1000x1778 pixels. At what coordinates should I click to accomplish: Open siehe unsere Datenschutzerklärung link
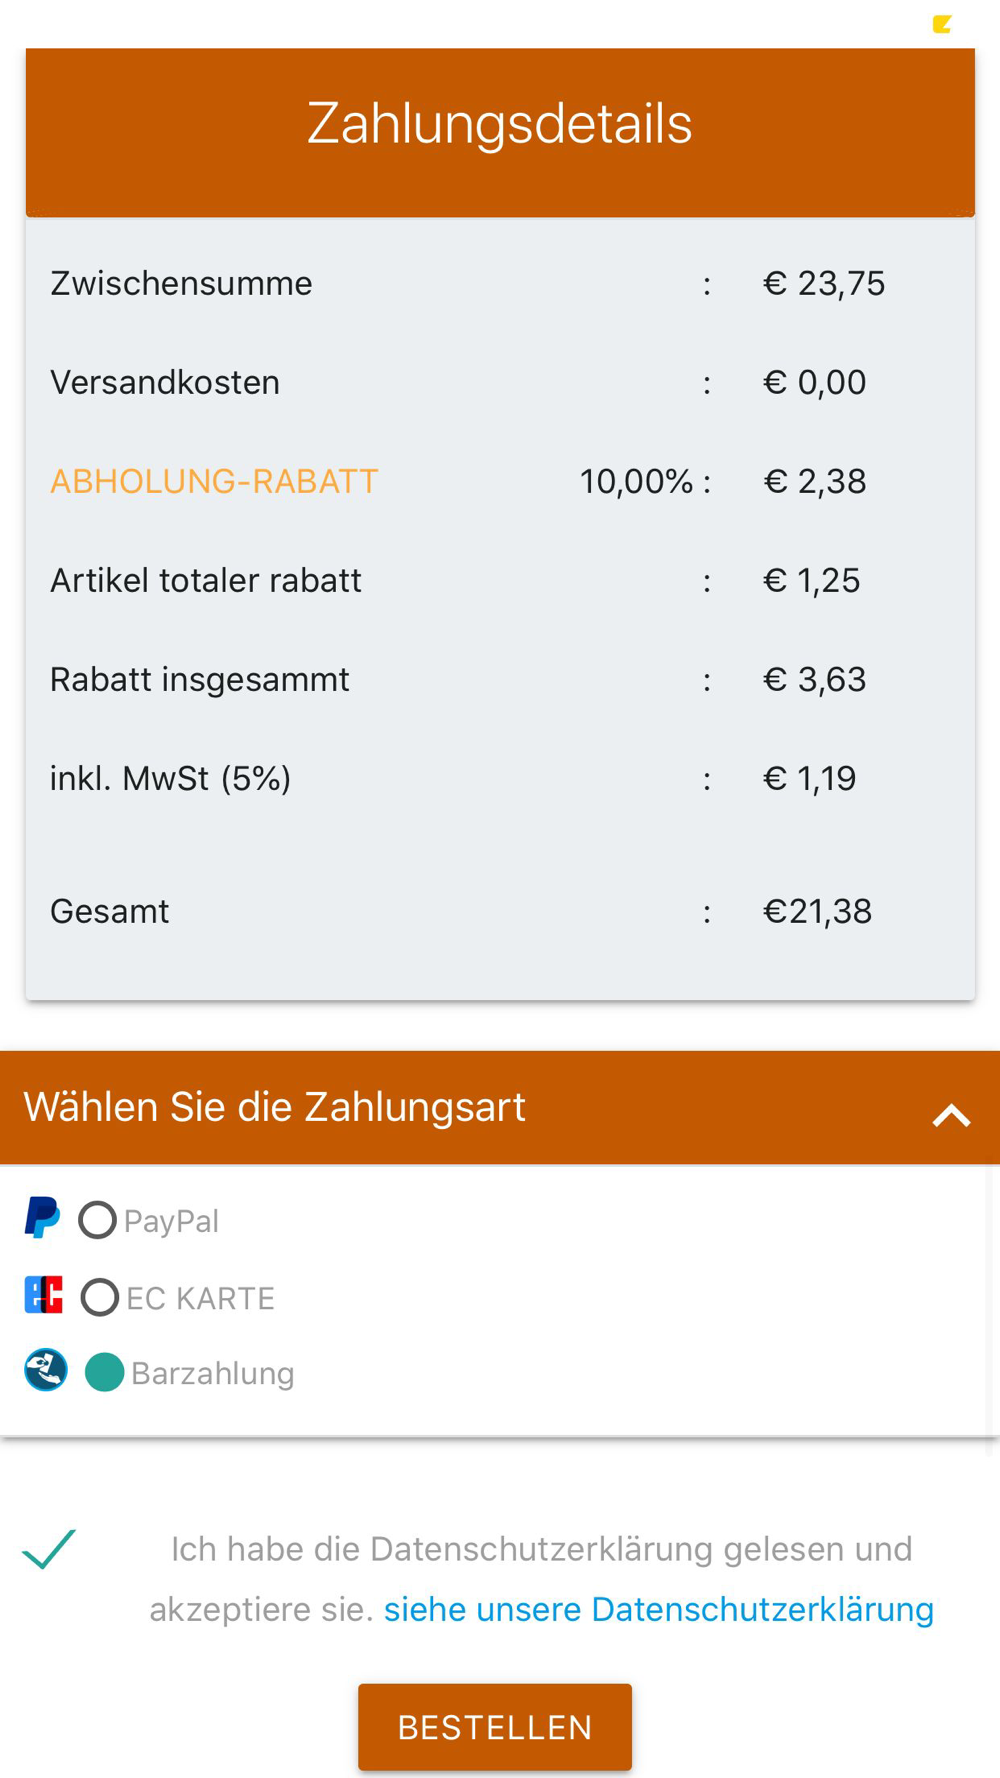click(658, 1609)
